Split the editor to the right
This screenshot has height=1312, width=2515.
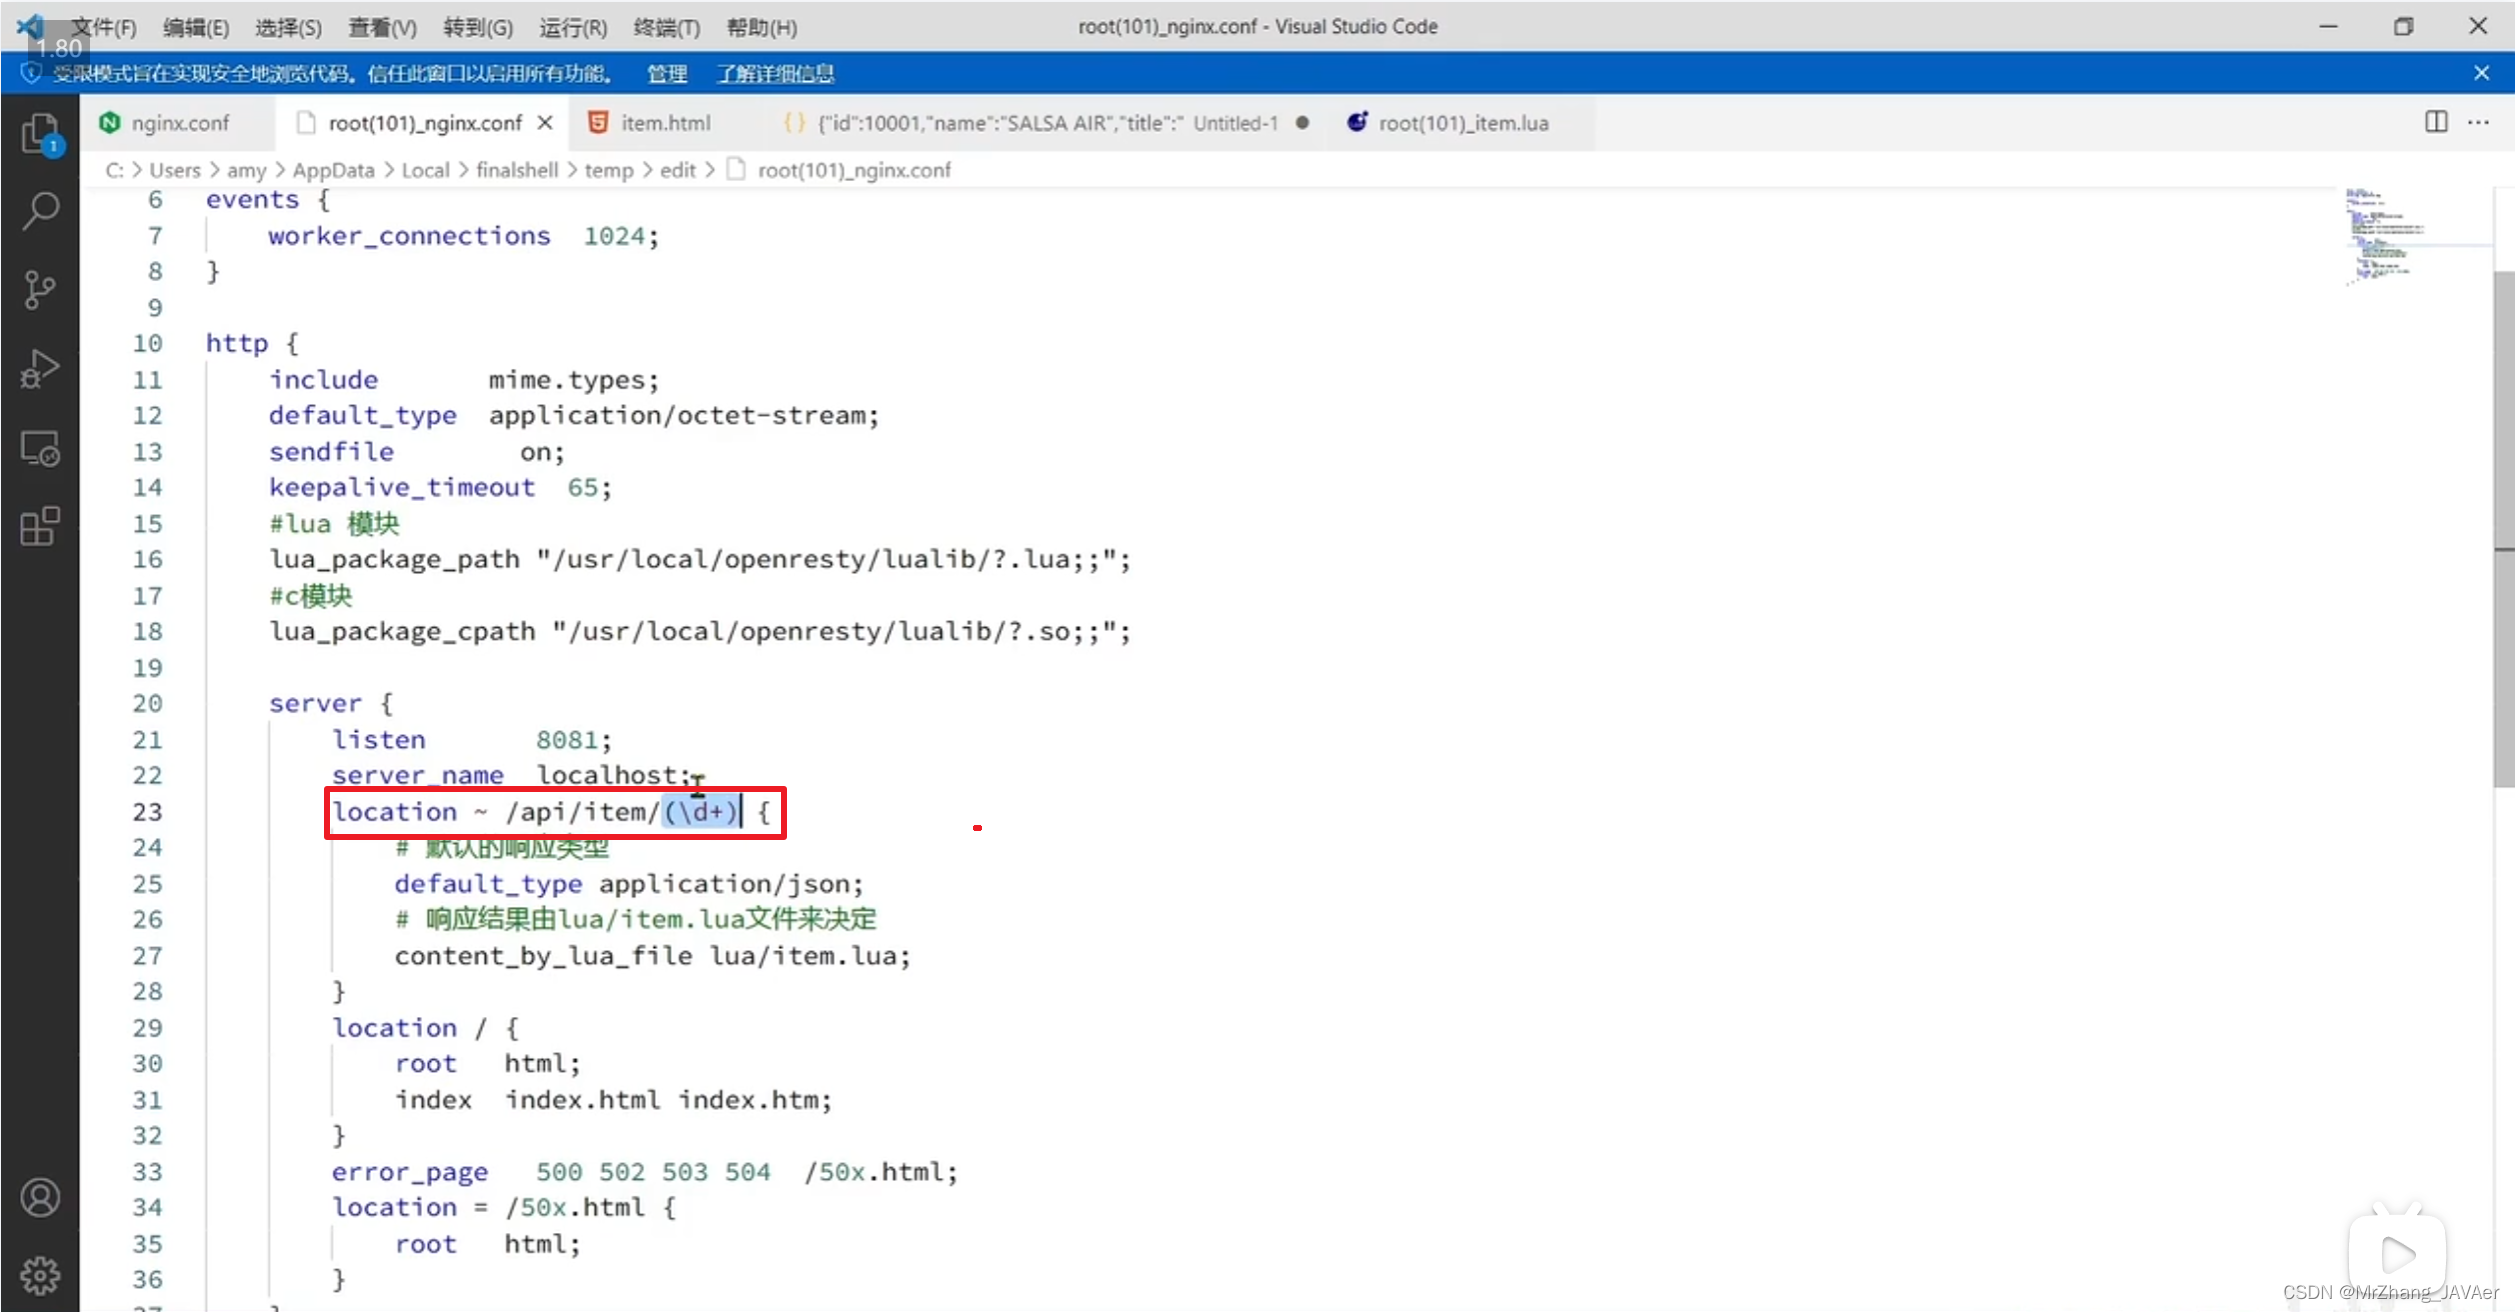click(2436, 122)
